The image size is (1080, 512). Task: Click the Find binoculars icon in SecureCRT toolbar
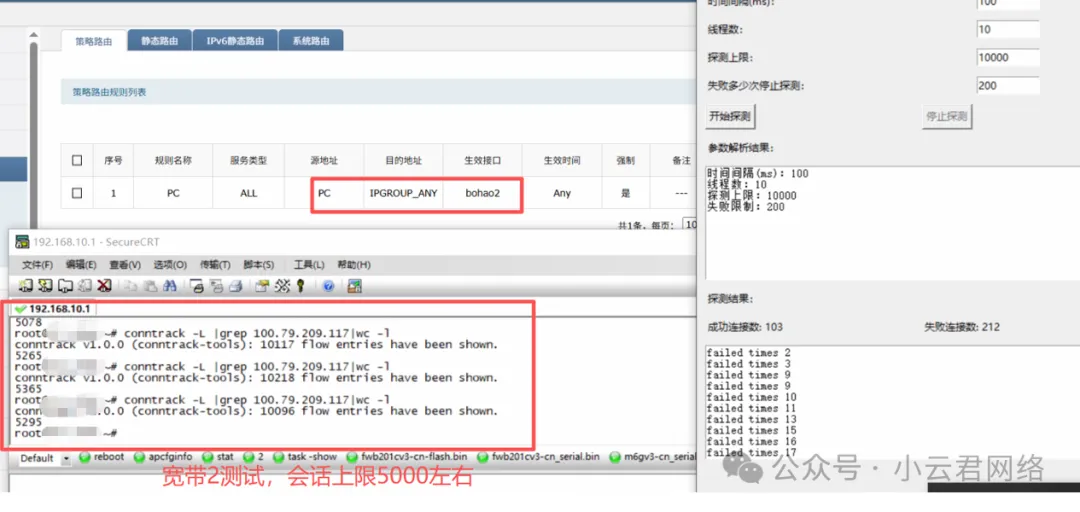click(169, 286)
